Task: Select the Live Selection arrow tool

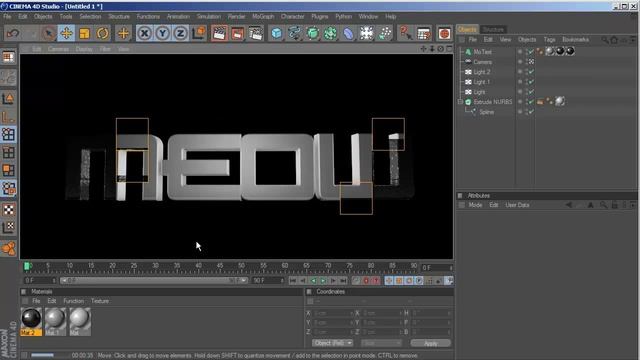Action: click(x=49, y=33)
